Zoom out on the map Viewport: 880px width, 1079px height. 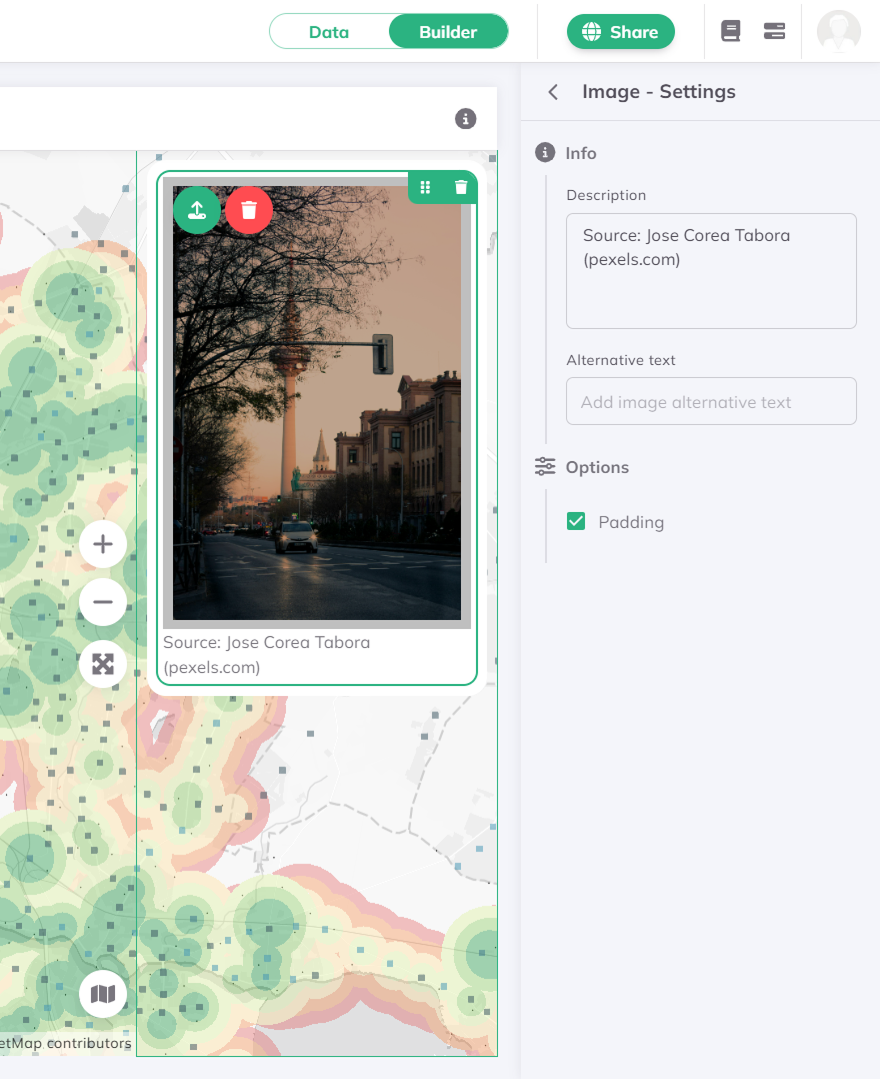click(x=103, y=603)
